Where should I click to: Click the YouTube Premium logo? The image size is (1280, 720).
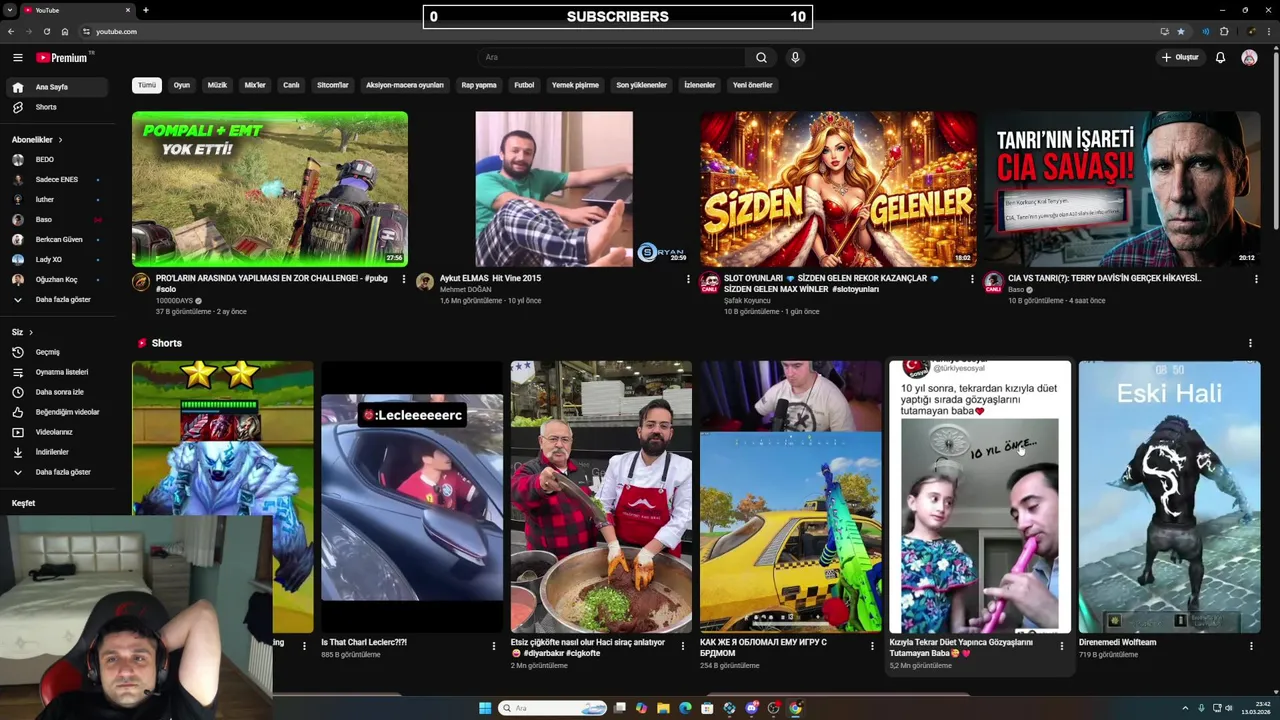(x=63, y=58)
